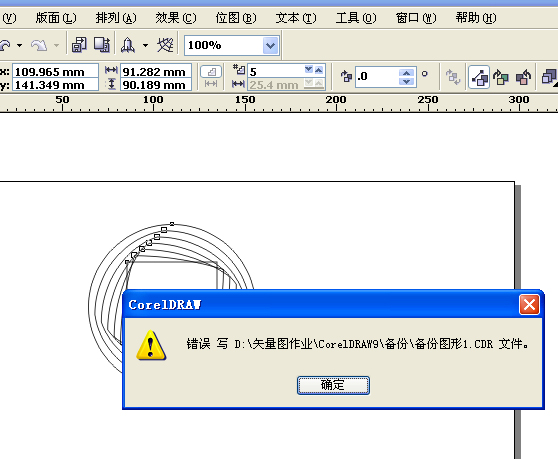
Task: Increase blend direction with up spinner
Action: click(x=406, y=73)
